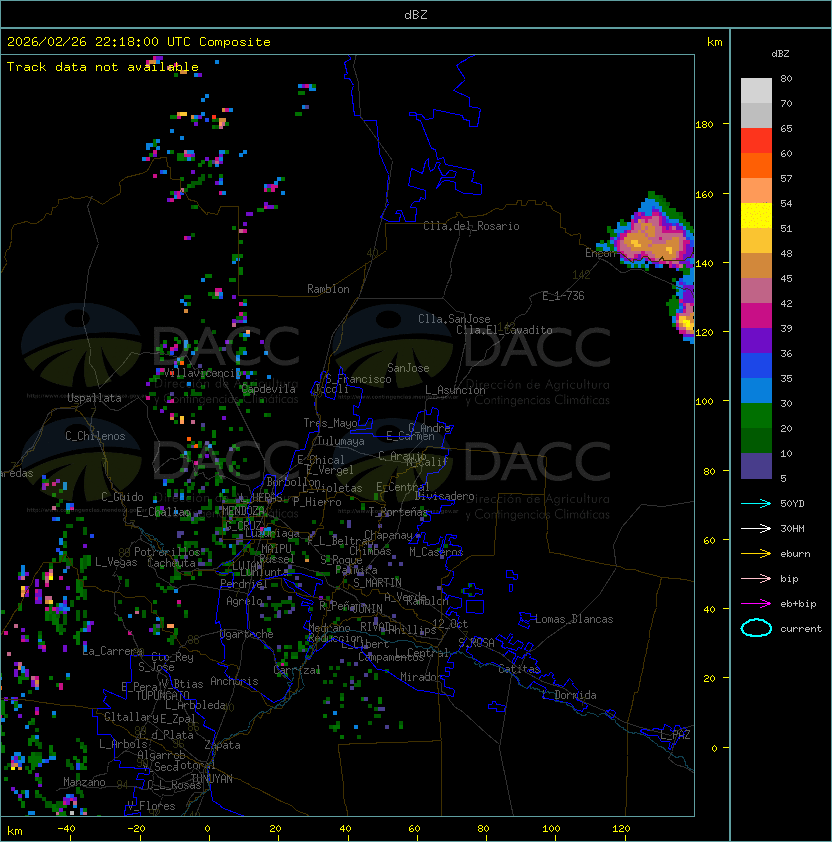The height and width of the screenshot is (842, 832).
Task: Click the Villavicencio map label
Action: tap(202, 373)
